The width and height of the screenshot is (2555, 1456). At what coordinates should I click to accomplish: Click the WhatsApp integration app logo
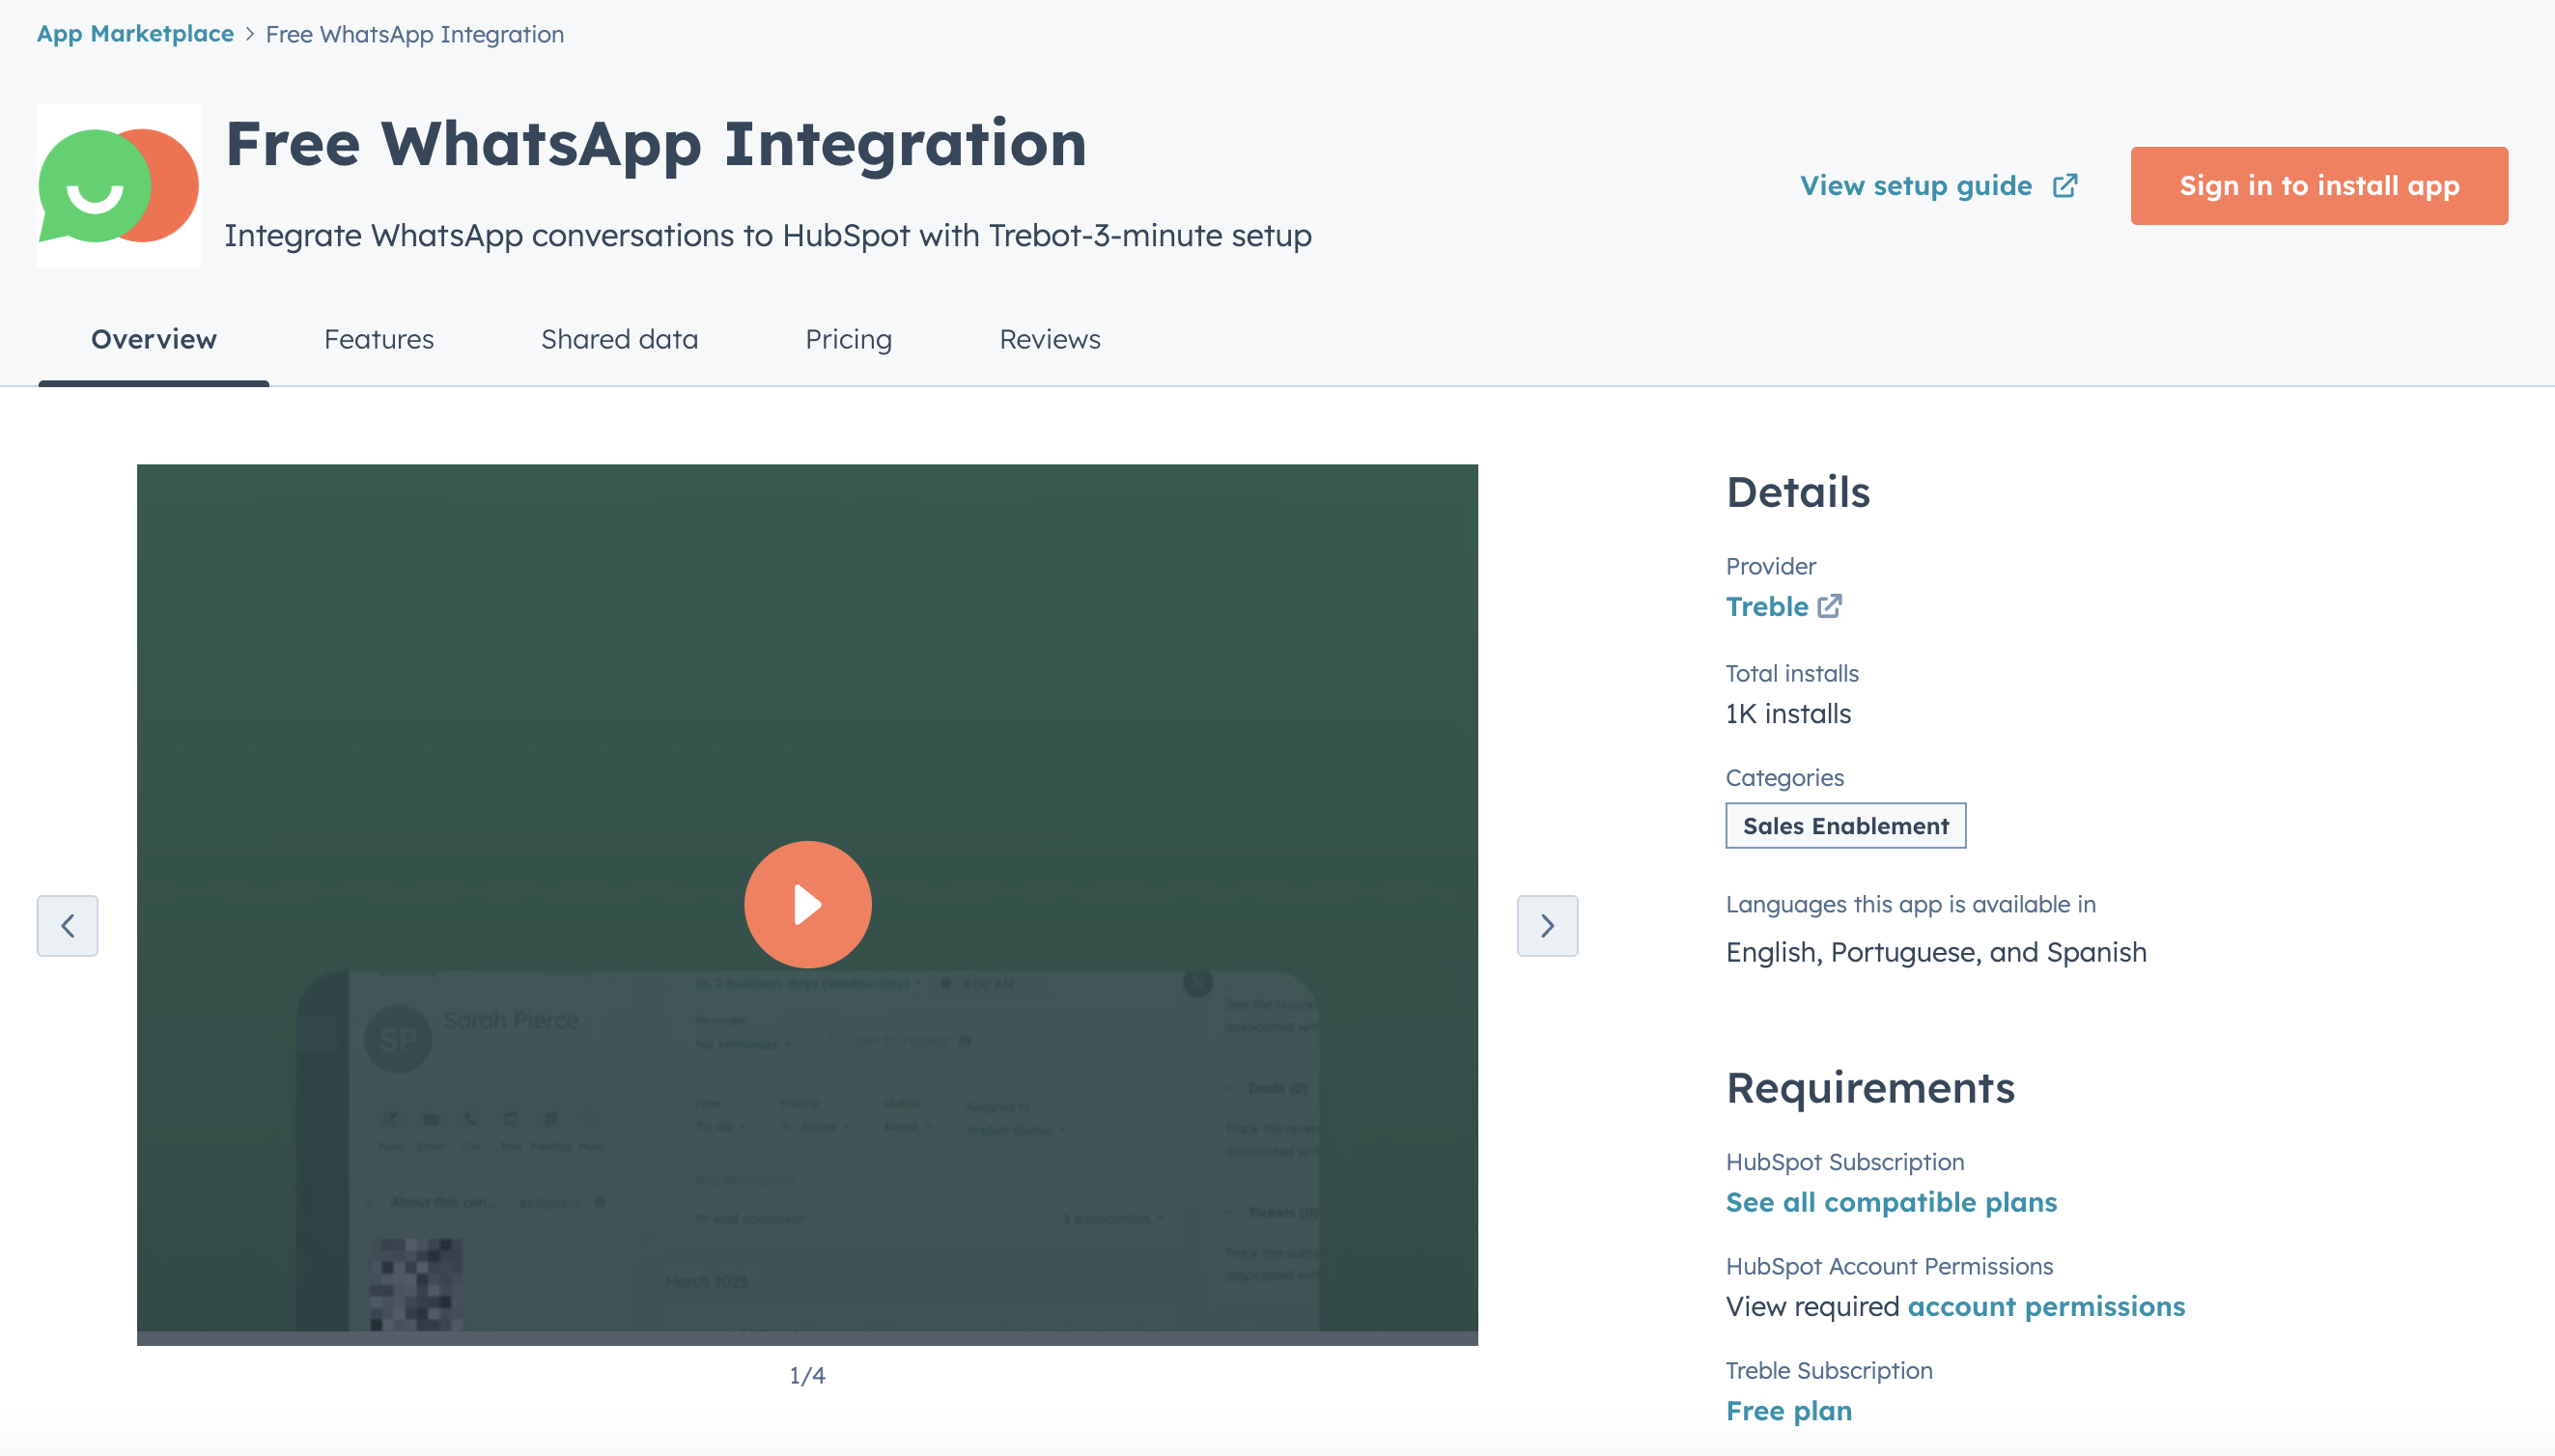[118, 185]
